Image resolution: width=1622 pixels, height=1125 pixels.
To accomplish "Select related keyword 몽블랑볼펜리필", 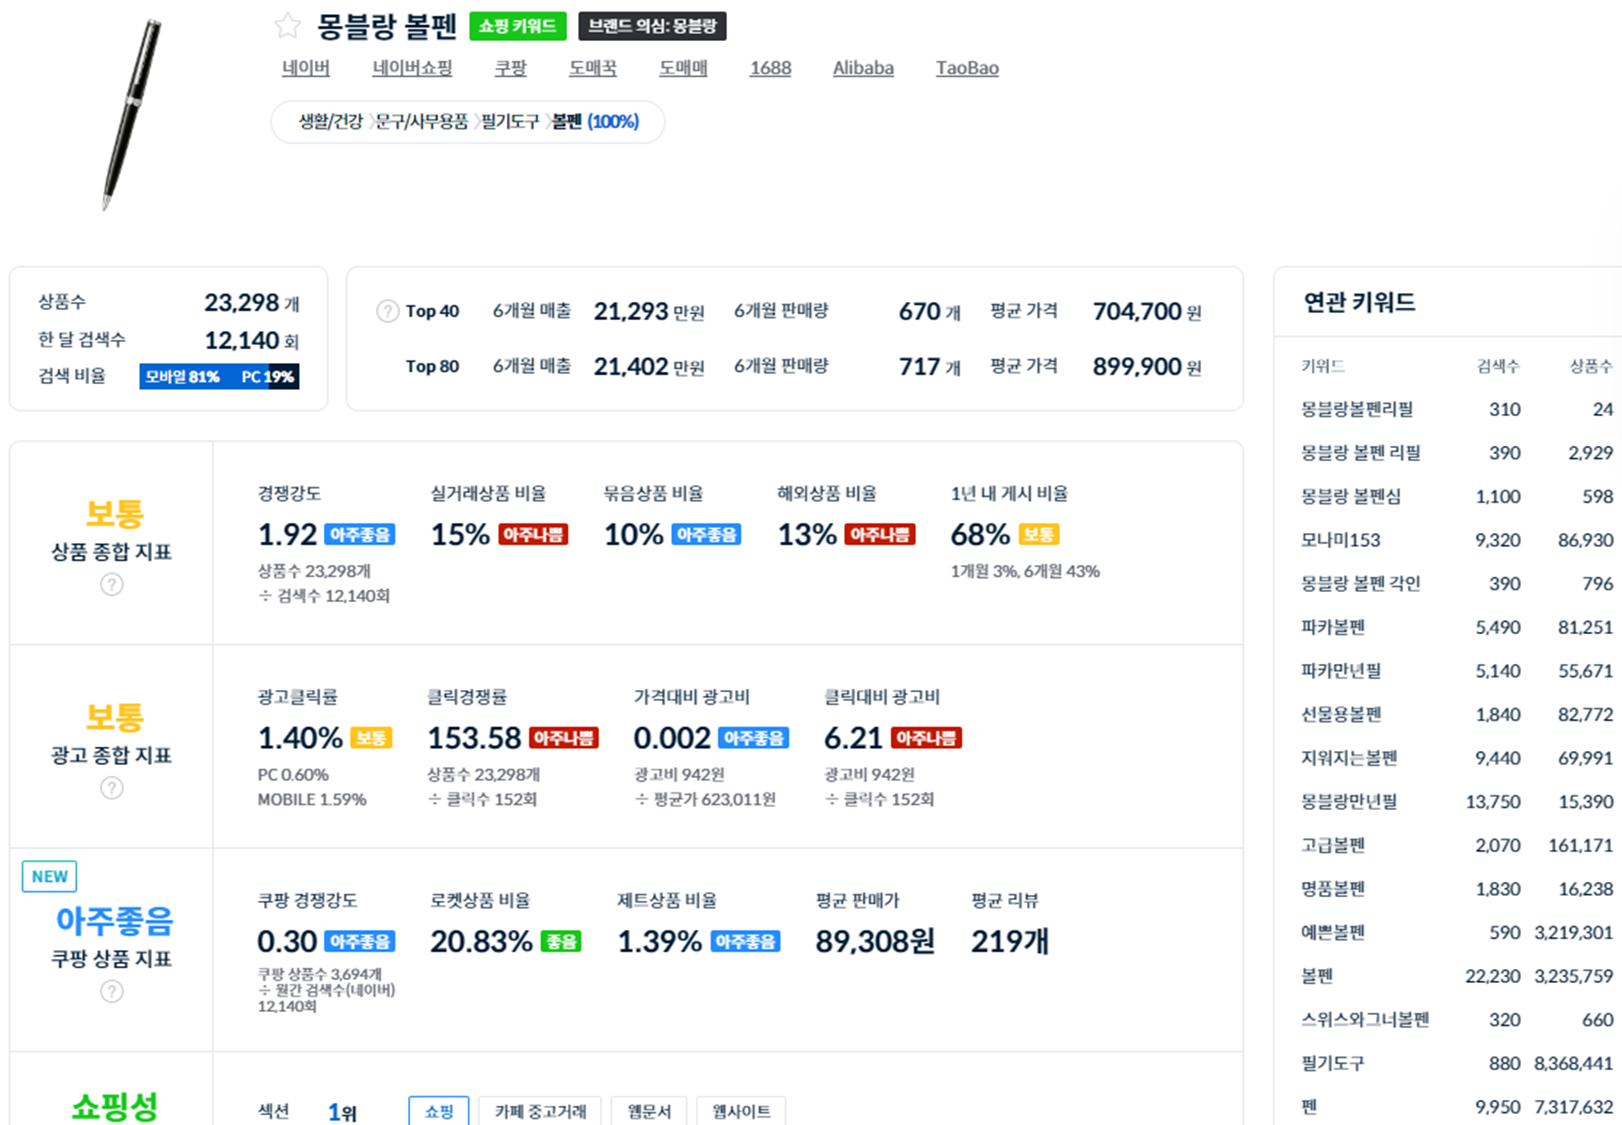I will (x=1357, y=409).
